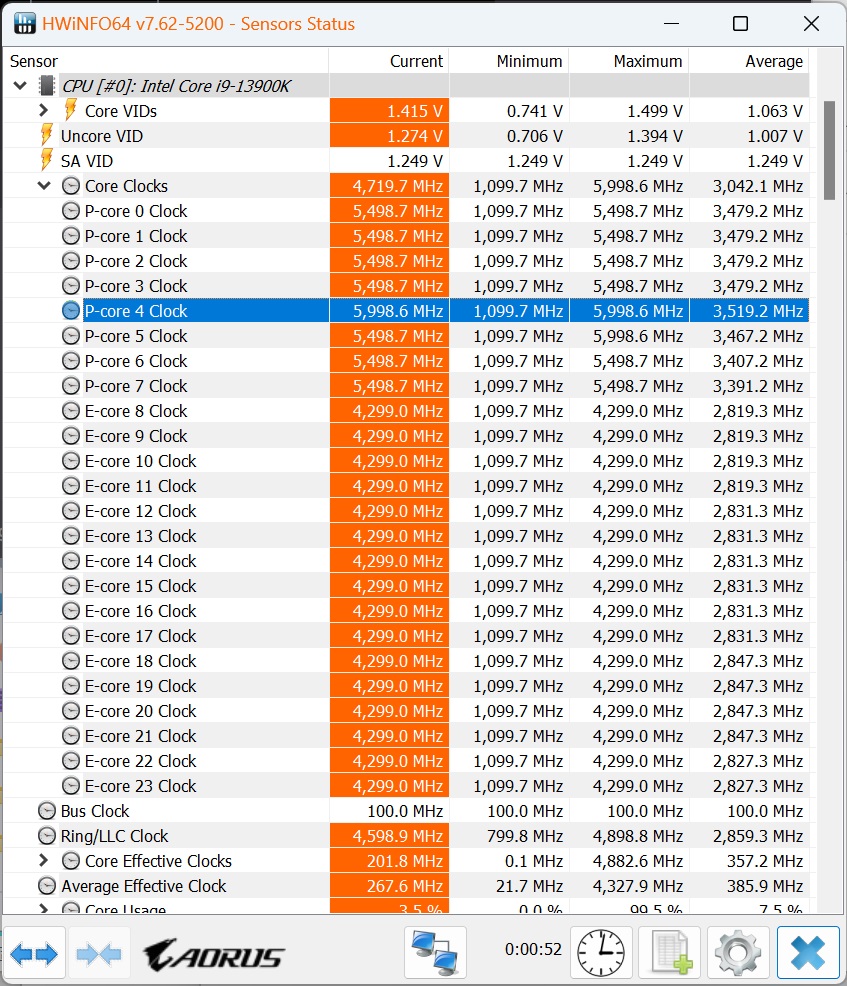Click the Core VIDs lightning icon
The image size is (847, 986).
click(x=71, y=109)
